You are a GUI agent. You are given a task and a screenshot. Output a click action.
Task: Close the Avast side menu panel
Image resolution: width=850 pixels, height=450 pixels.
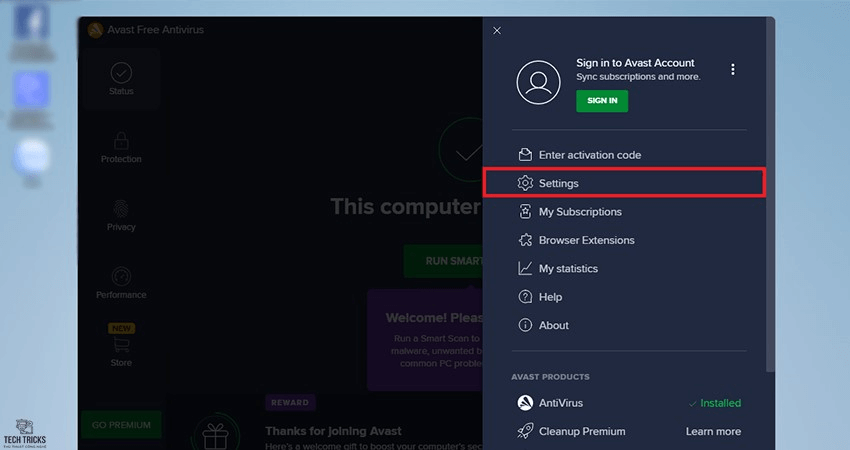point(497,31)
